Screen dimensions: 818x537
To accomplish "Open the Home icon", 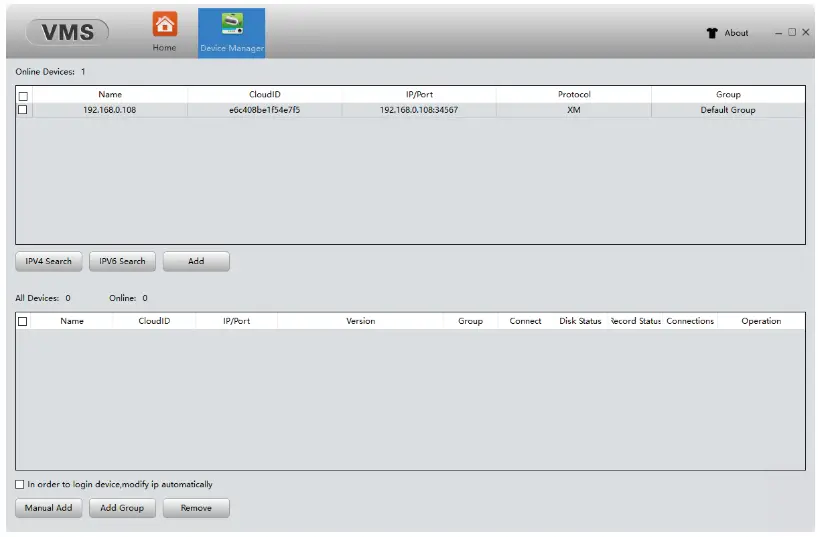I will coord(164,24).
